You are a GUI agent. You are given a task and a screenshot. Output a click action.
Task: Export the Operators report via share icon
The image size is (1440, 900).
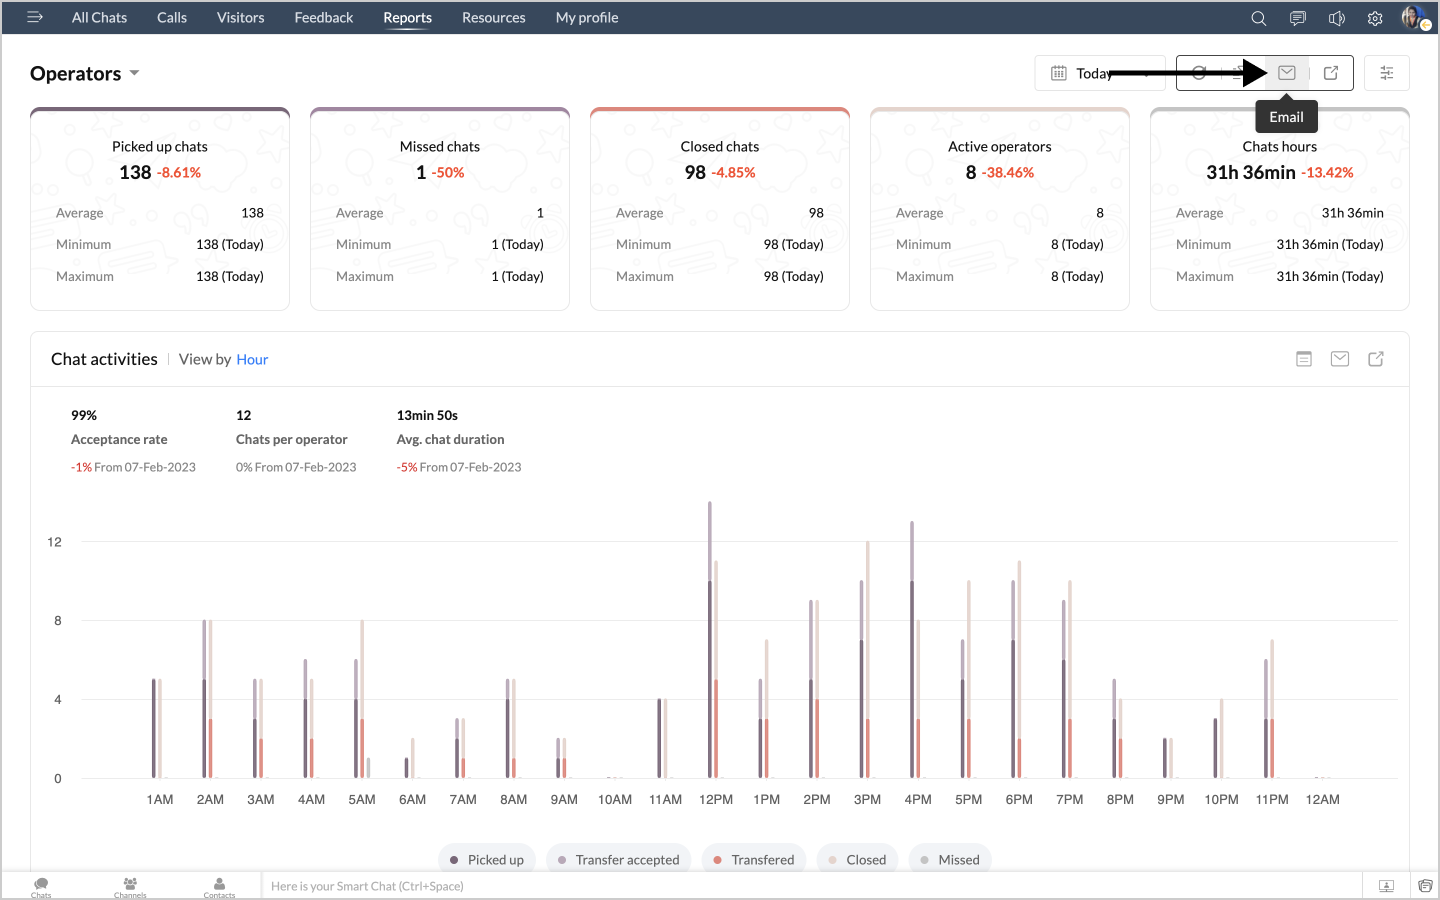(1331, 73)
